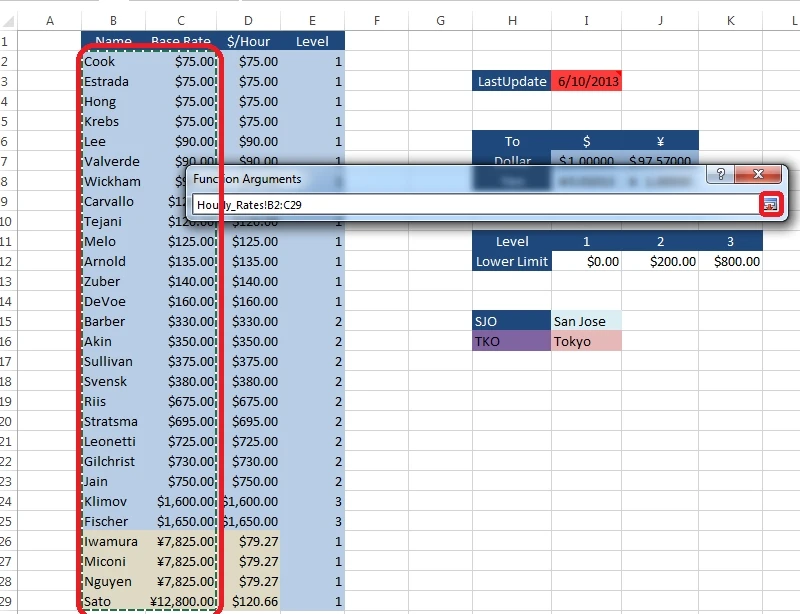Click the $800.00 lower limit cell
800x614 pixels.
click(732, 261)
